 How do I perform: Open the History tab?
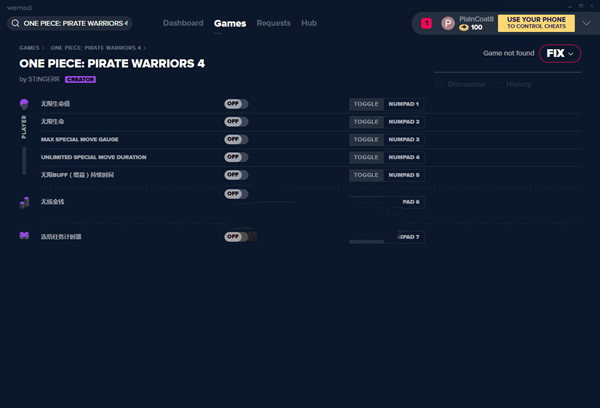[x=518, y=84]
